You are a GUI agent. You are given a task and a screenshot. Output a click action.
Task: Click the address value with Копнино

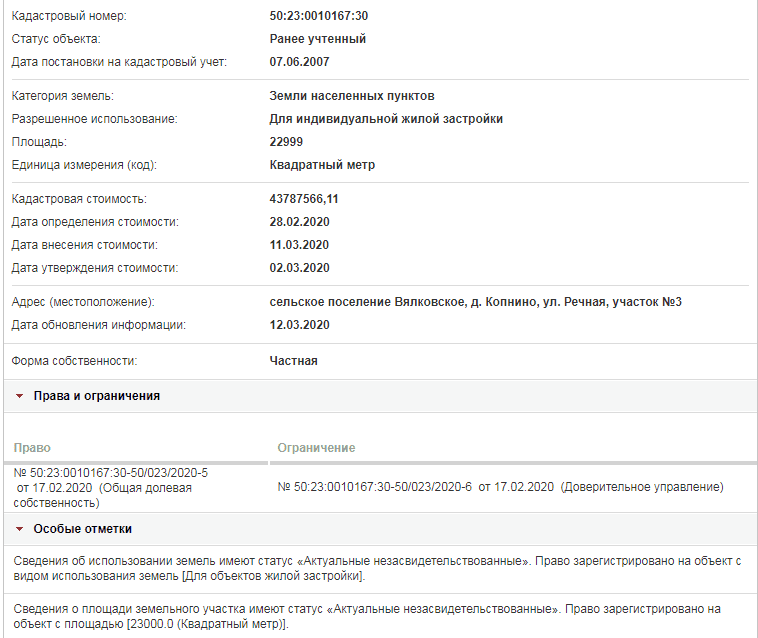coord(475,302)
